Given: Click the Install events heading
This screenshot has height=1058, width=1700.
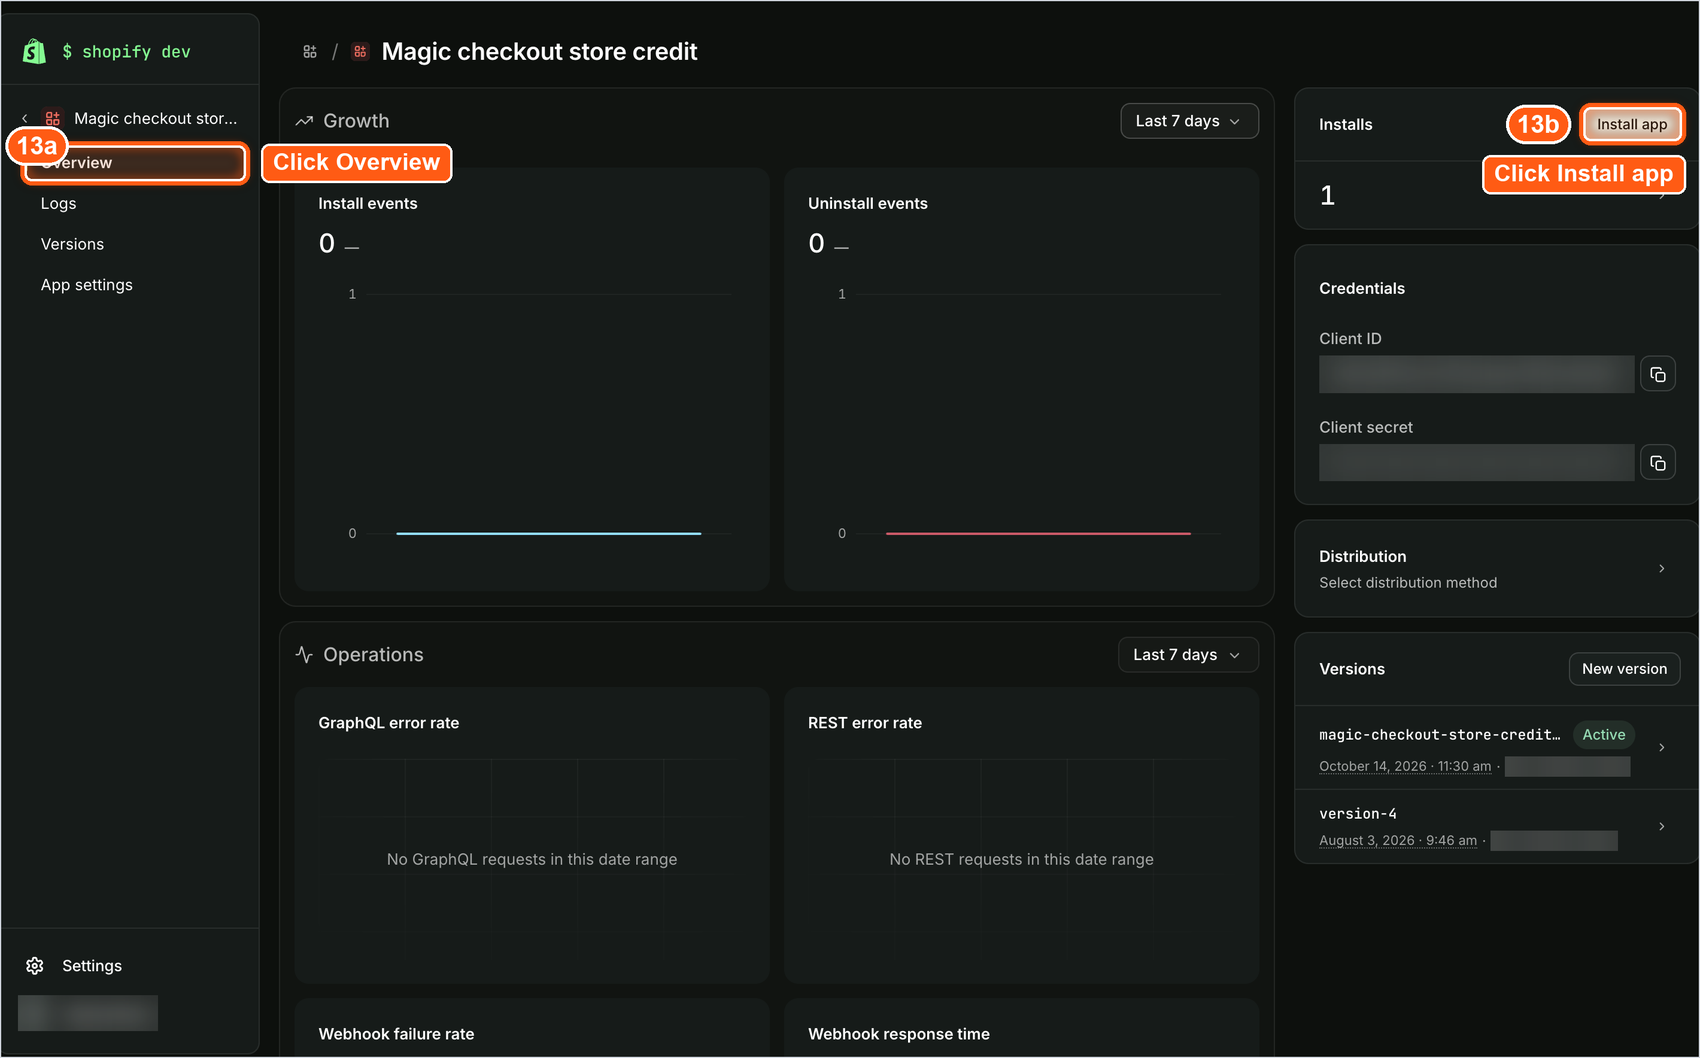Looking at the screenshot, I should tap(368, 203).
